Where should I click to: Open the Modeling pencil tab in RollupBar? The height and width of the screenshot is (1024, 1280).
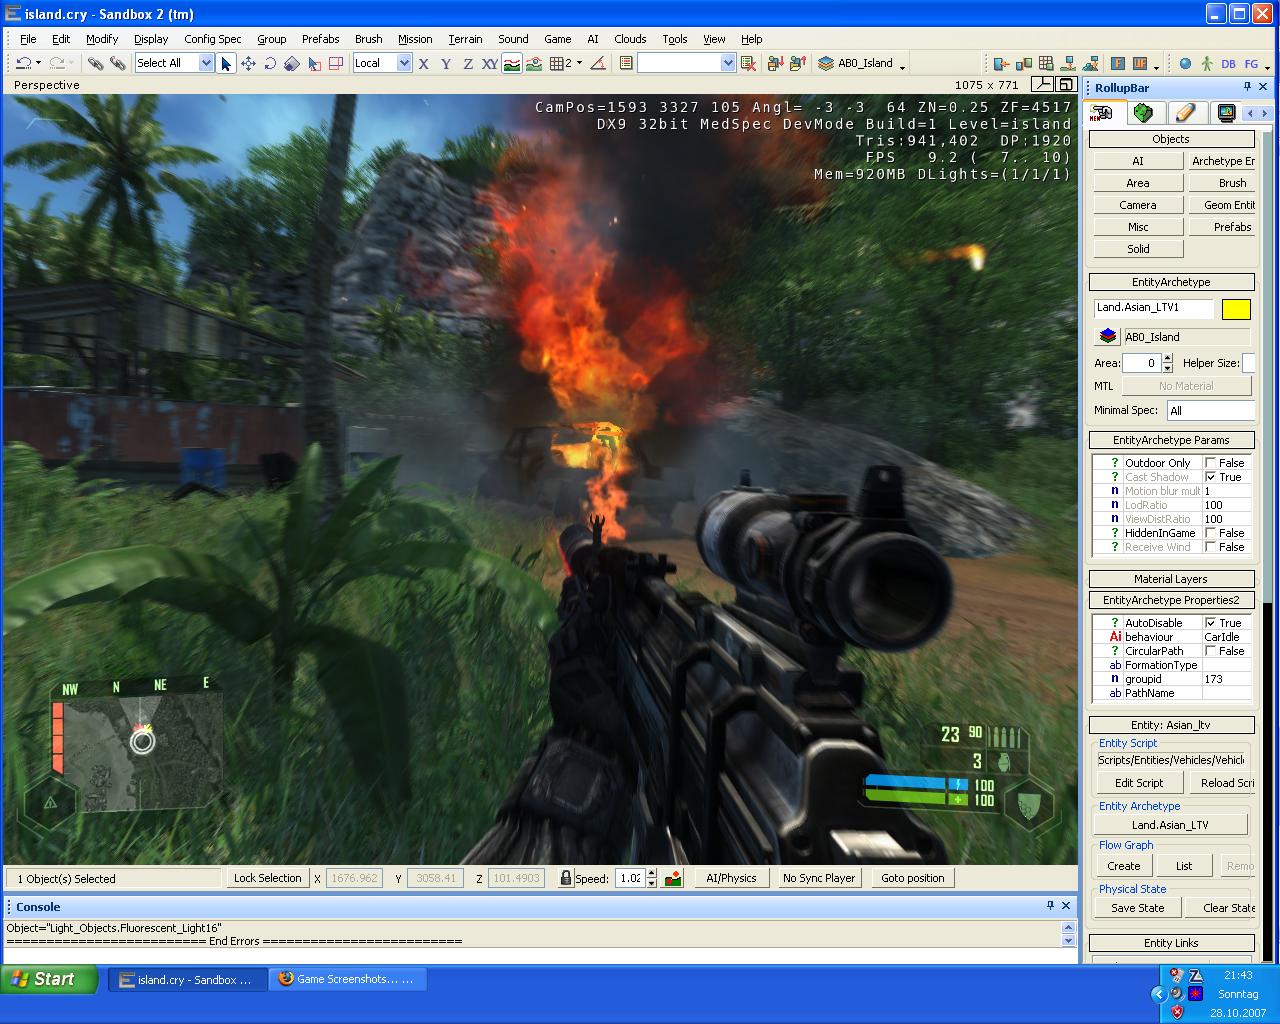(x=1186, y=113)
